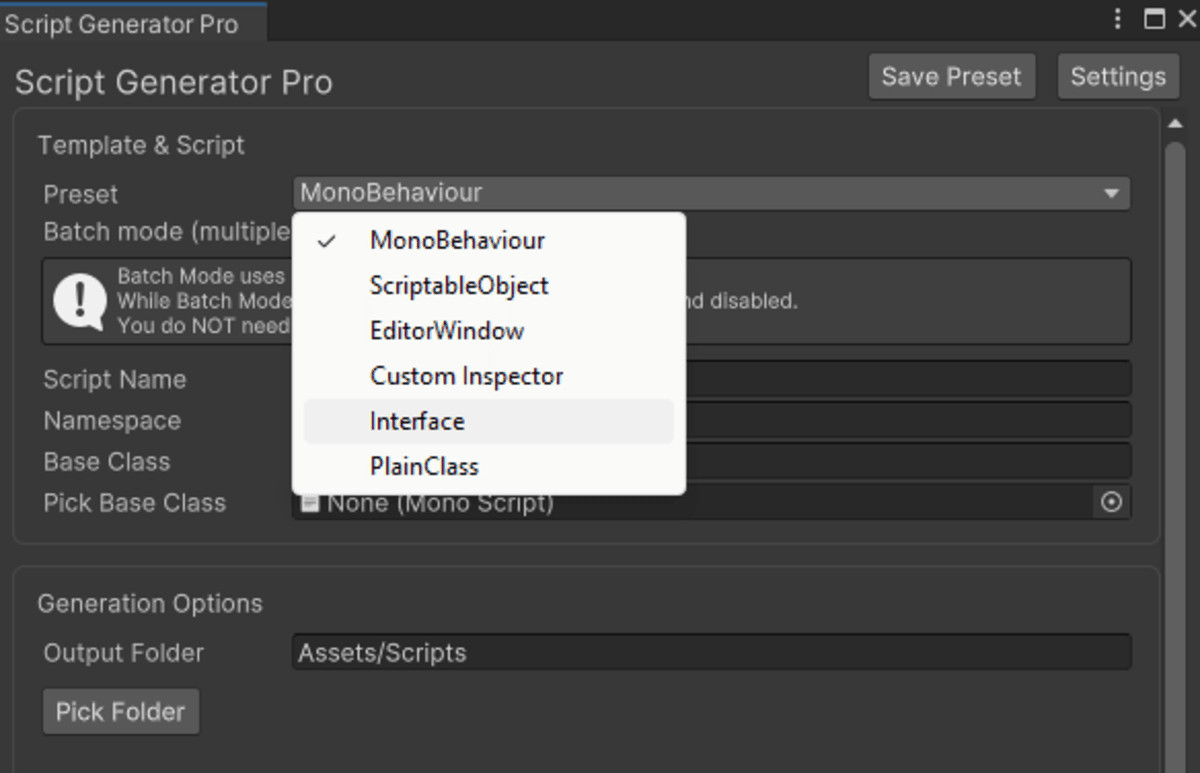Click the Pick Folder button
The width and height of the screenshot is (1200, 773).
click(x=120, y=711)
